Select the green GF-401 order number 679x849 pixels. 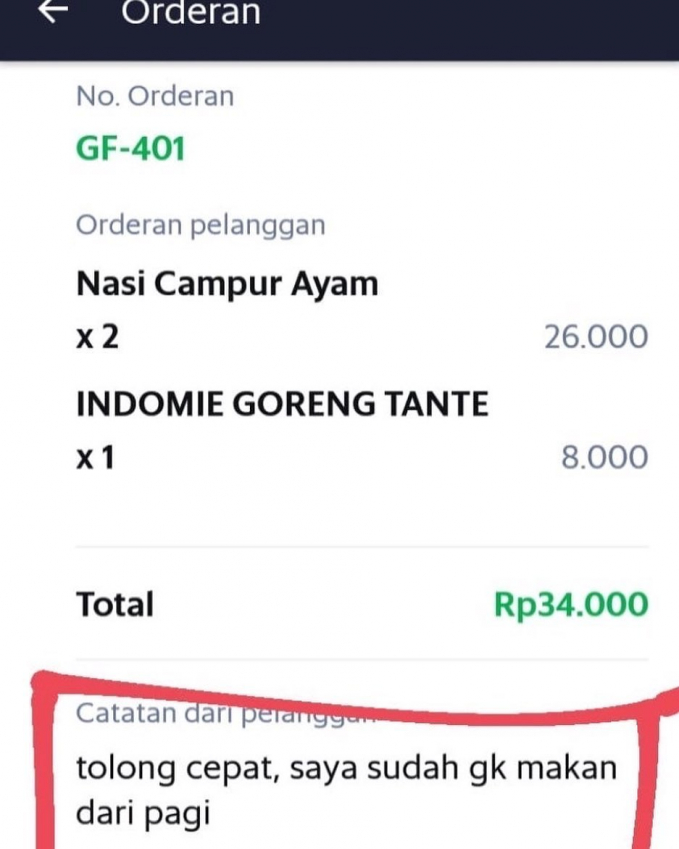tap(130, 149)
